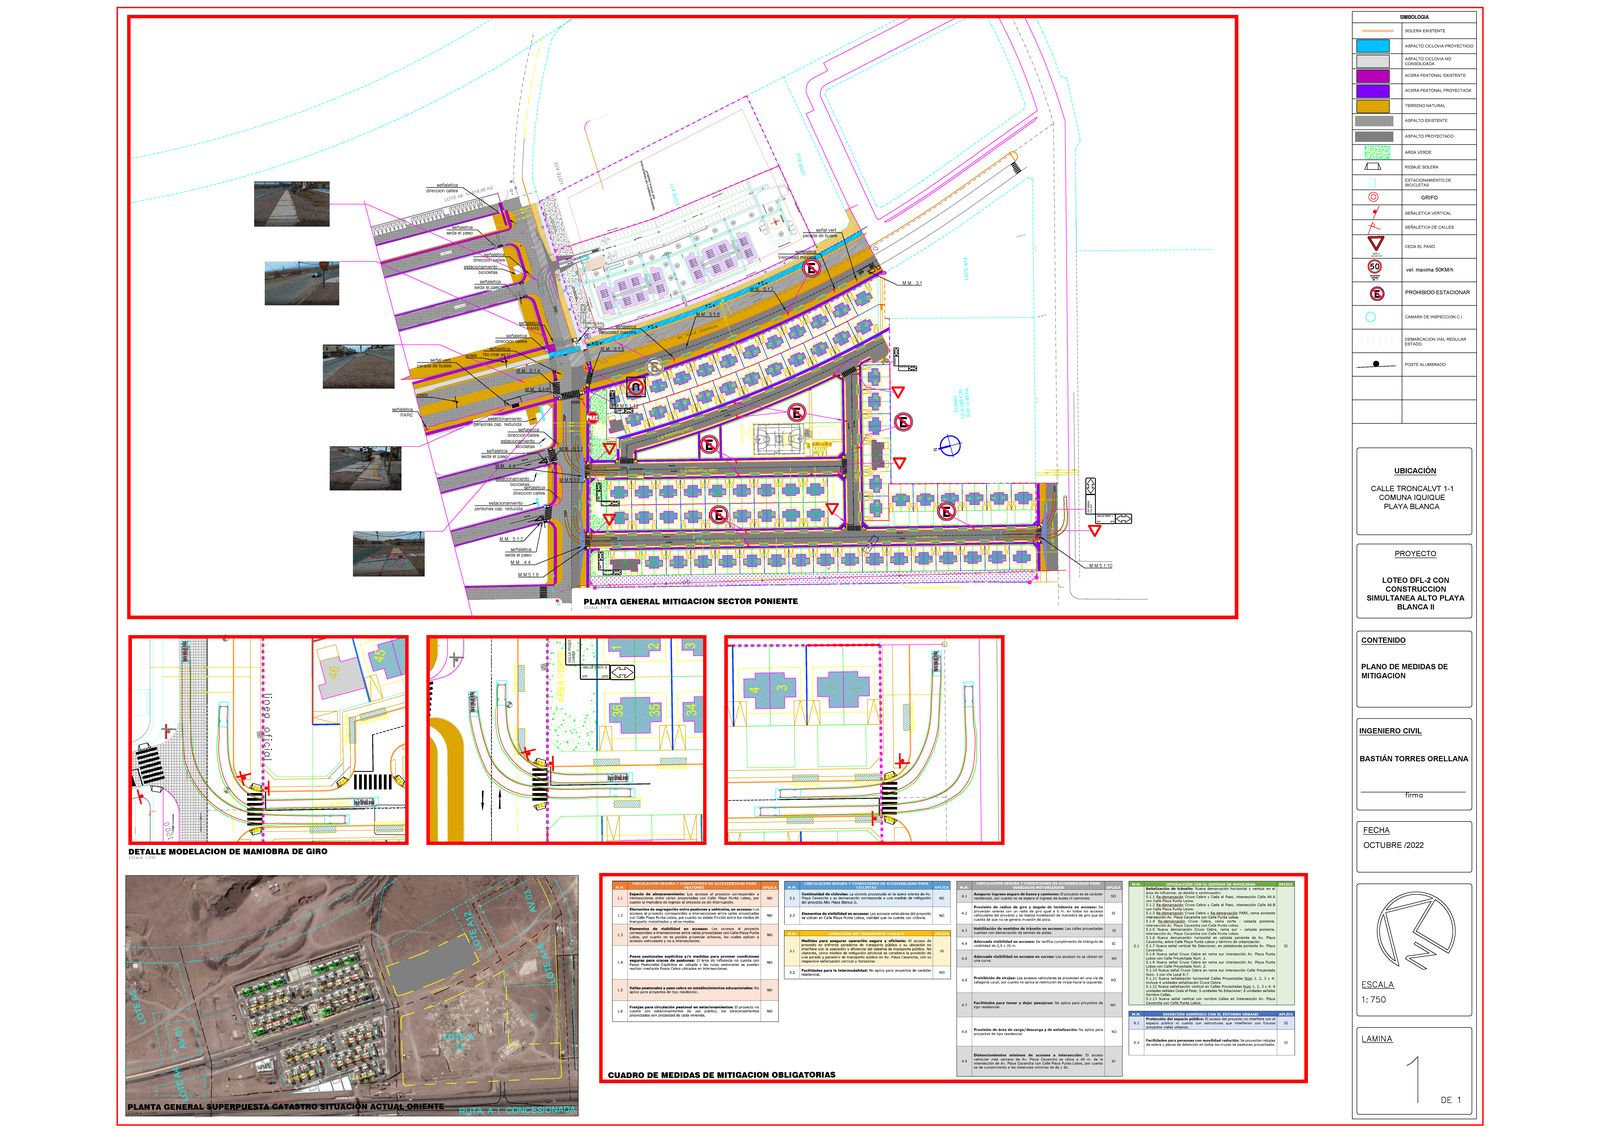Screen dimensions: 1600x1131
Task: Pick the purple Acera Peatonal Proyectada swatch
Action: click(1374, 91)
